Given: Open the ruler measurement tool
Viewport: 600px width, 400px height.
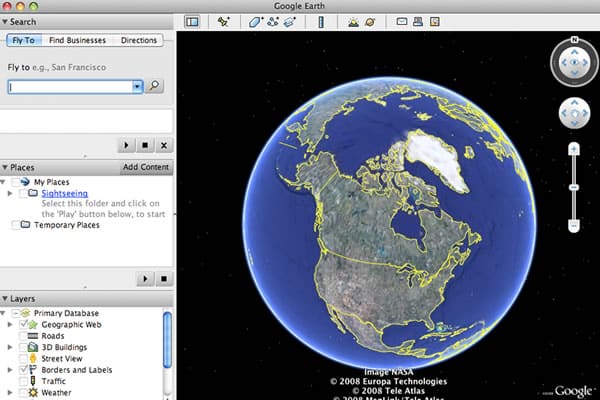Looking at the screenshot, I should pos(320,21).
